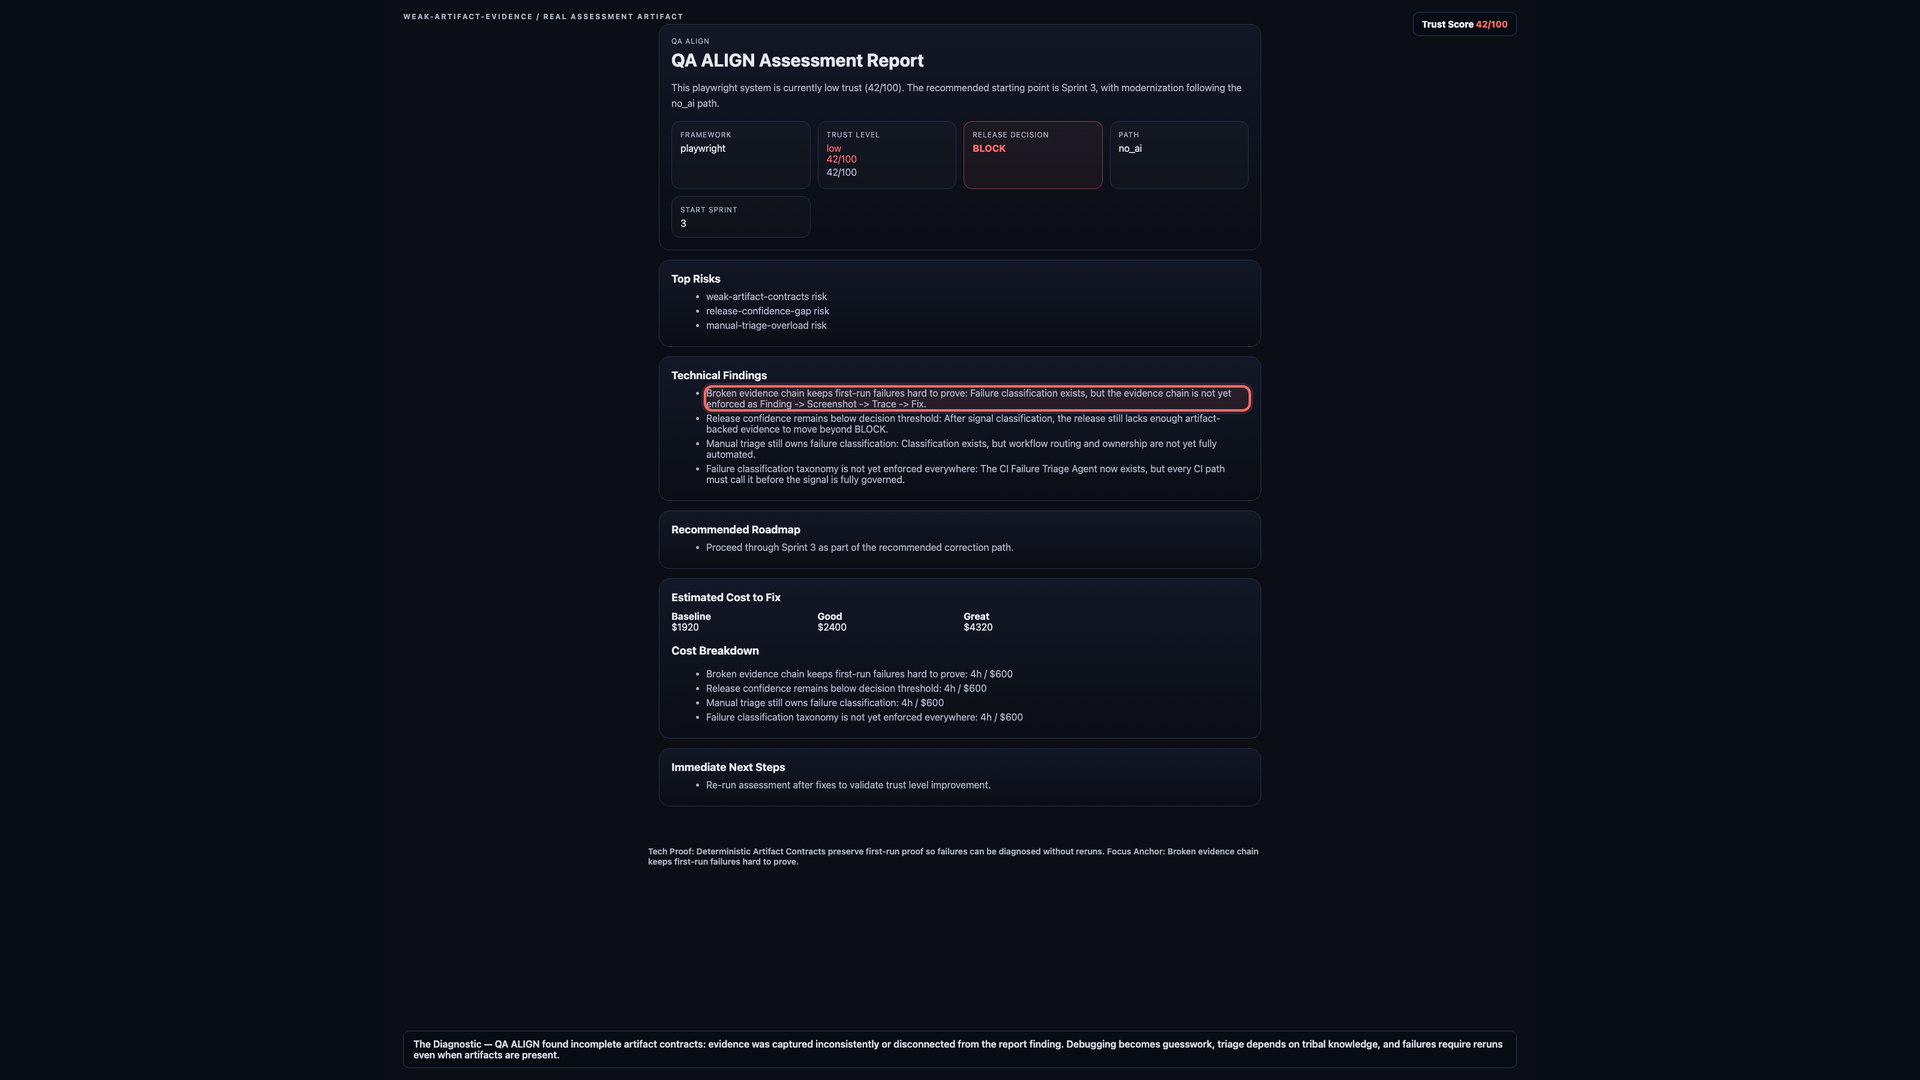The width and height of the screenshot is (1920, 1080).
Task: Click the Start Sprint 3 card
Action: coord(741,217)
